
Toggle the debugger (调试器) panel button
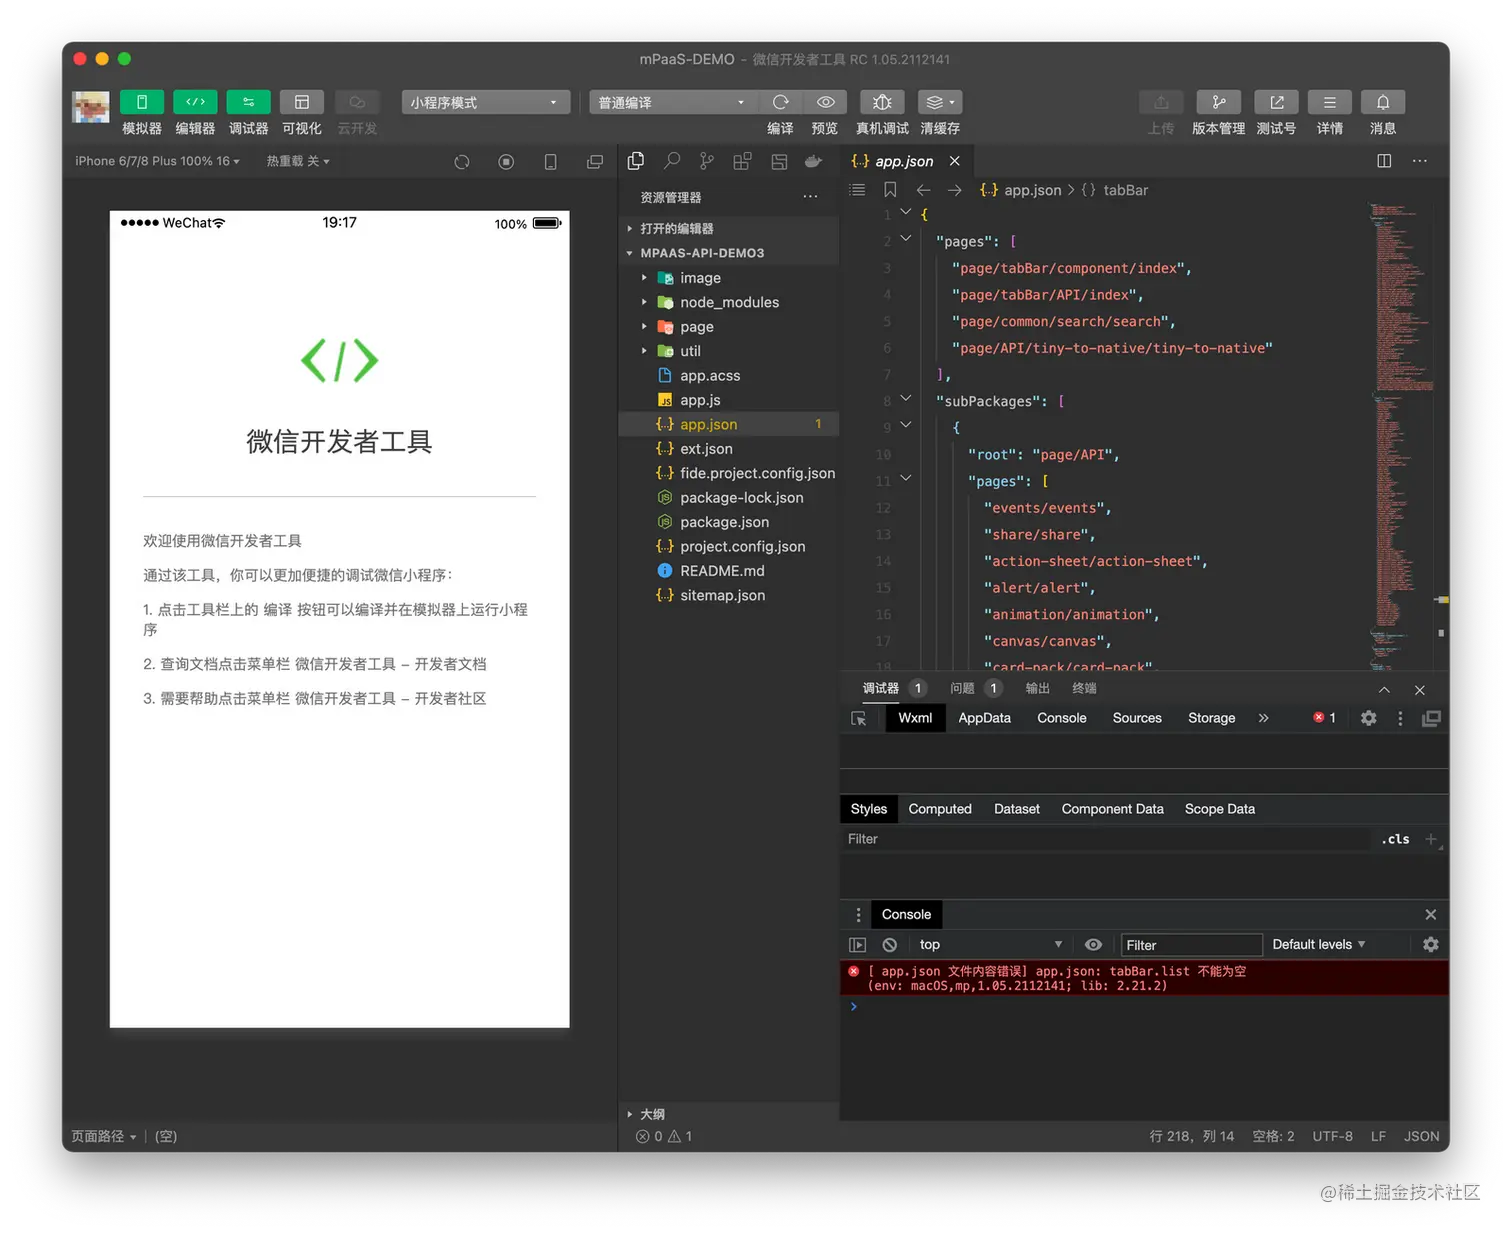tap(248, 102)
